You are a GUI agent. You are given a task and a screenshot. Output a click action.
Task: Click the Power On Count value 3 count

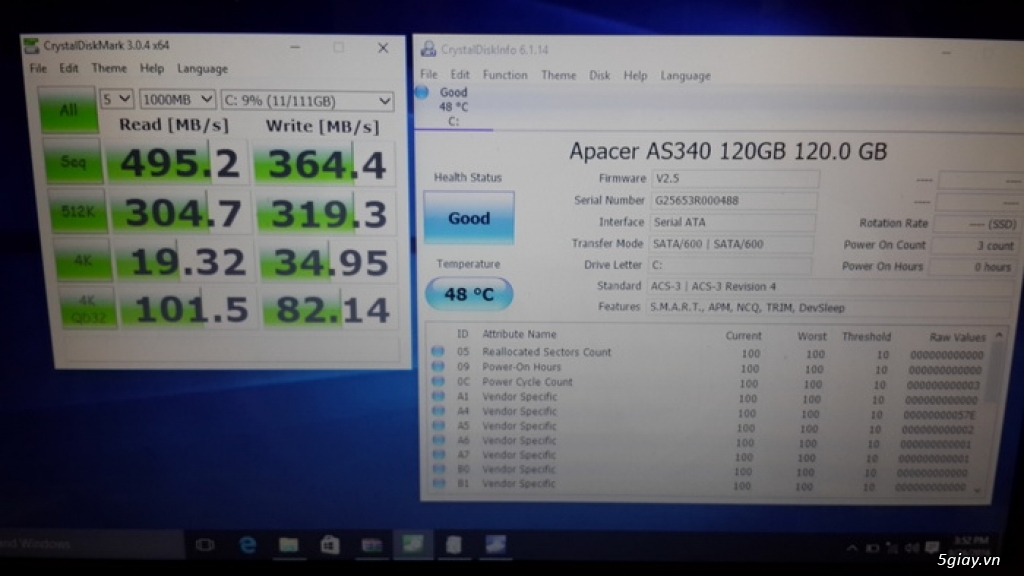[974, 246]
